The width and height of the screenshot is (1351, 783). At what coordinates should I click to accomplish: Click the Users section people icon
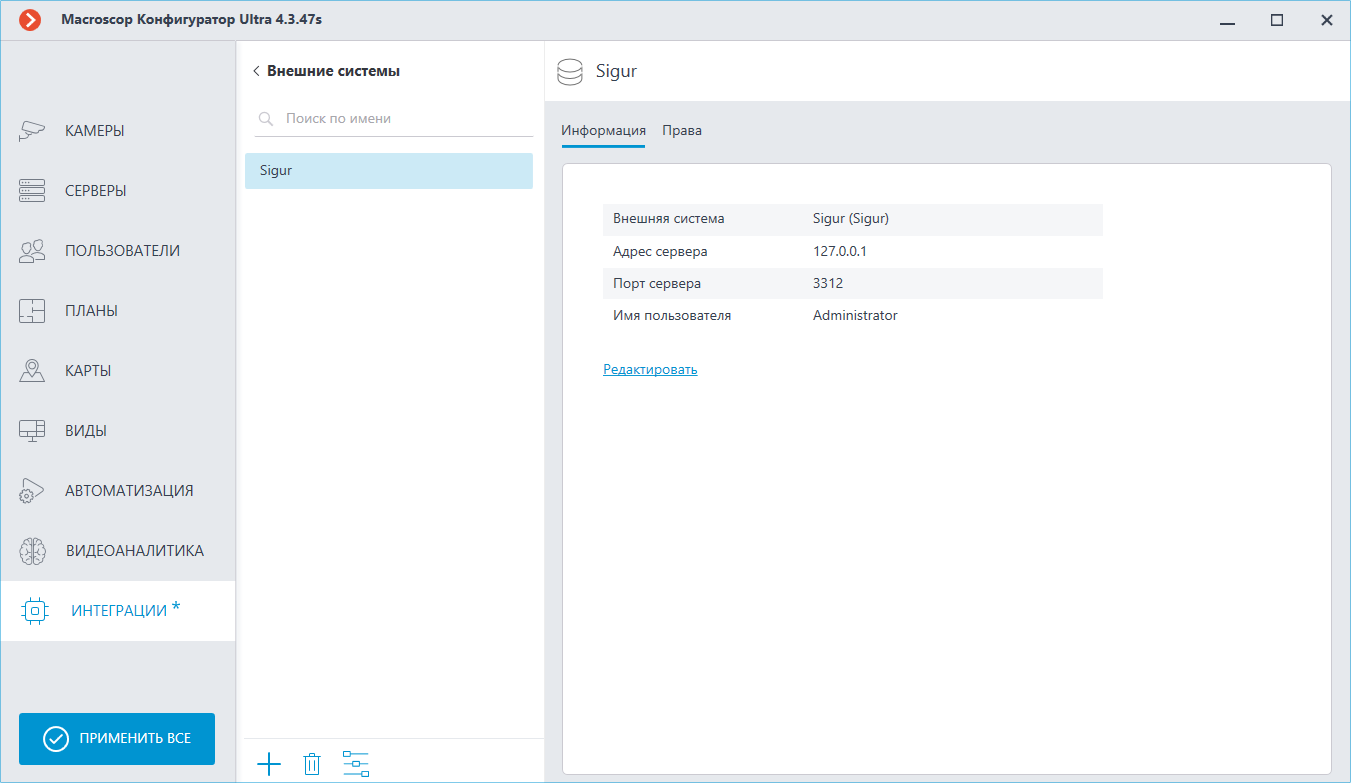tap(32, 251)
